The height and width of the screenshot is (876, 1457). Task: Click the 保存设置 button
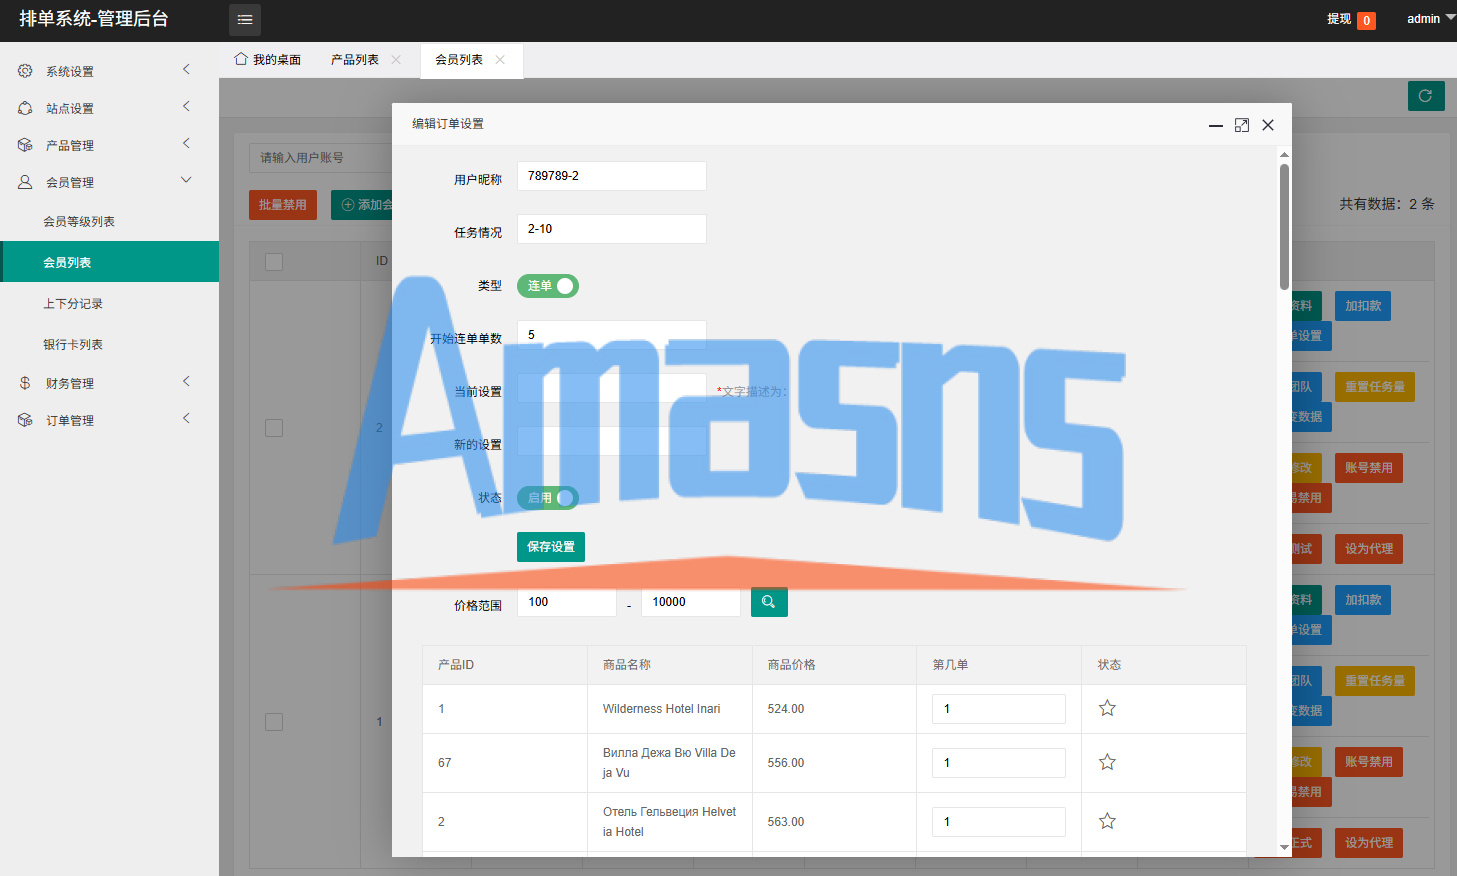(x=551, y=547)
